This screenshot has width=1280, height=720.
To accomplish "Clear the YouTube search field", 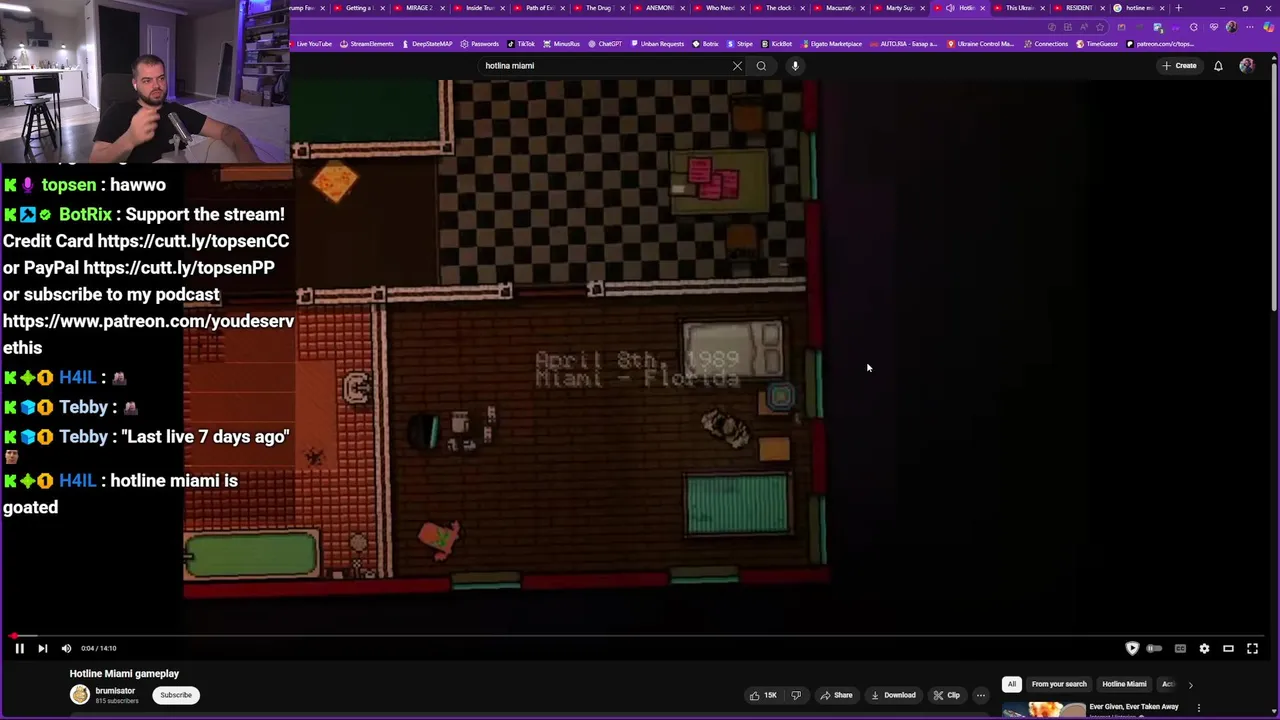I will coord(737,66).
